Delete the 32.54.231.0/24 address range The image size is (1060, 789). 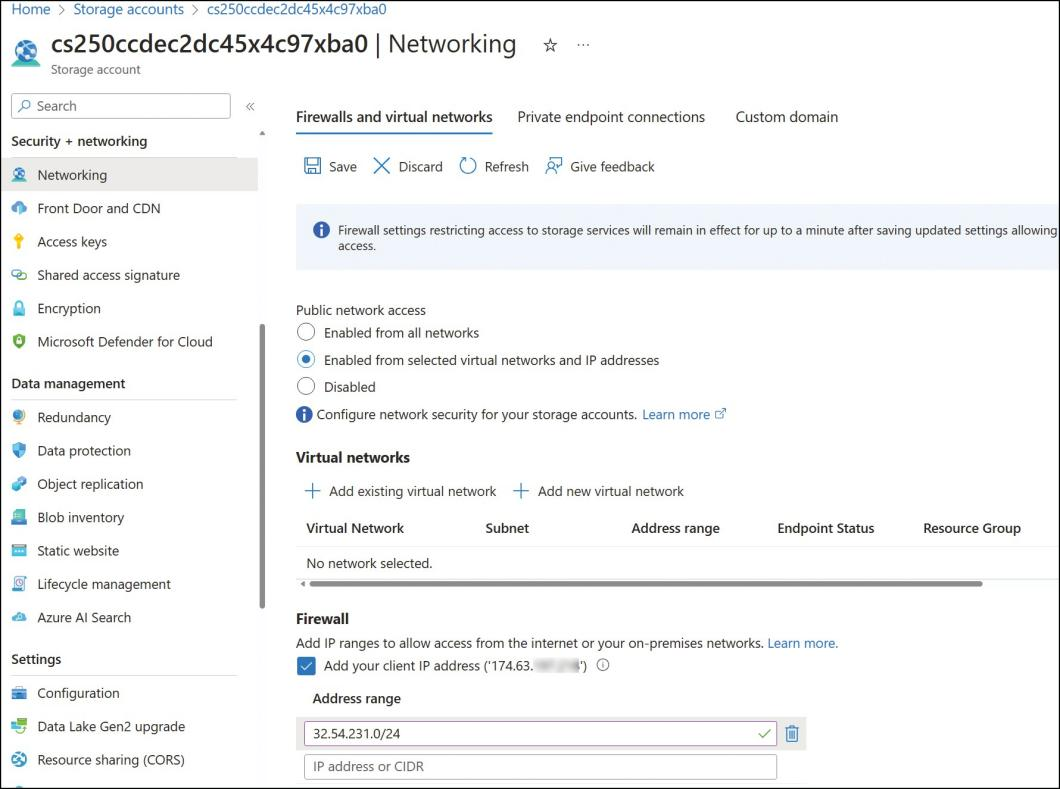(792, 734)
